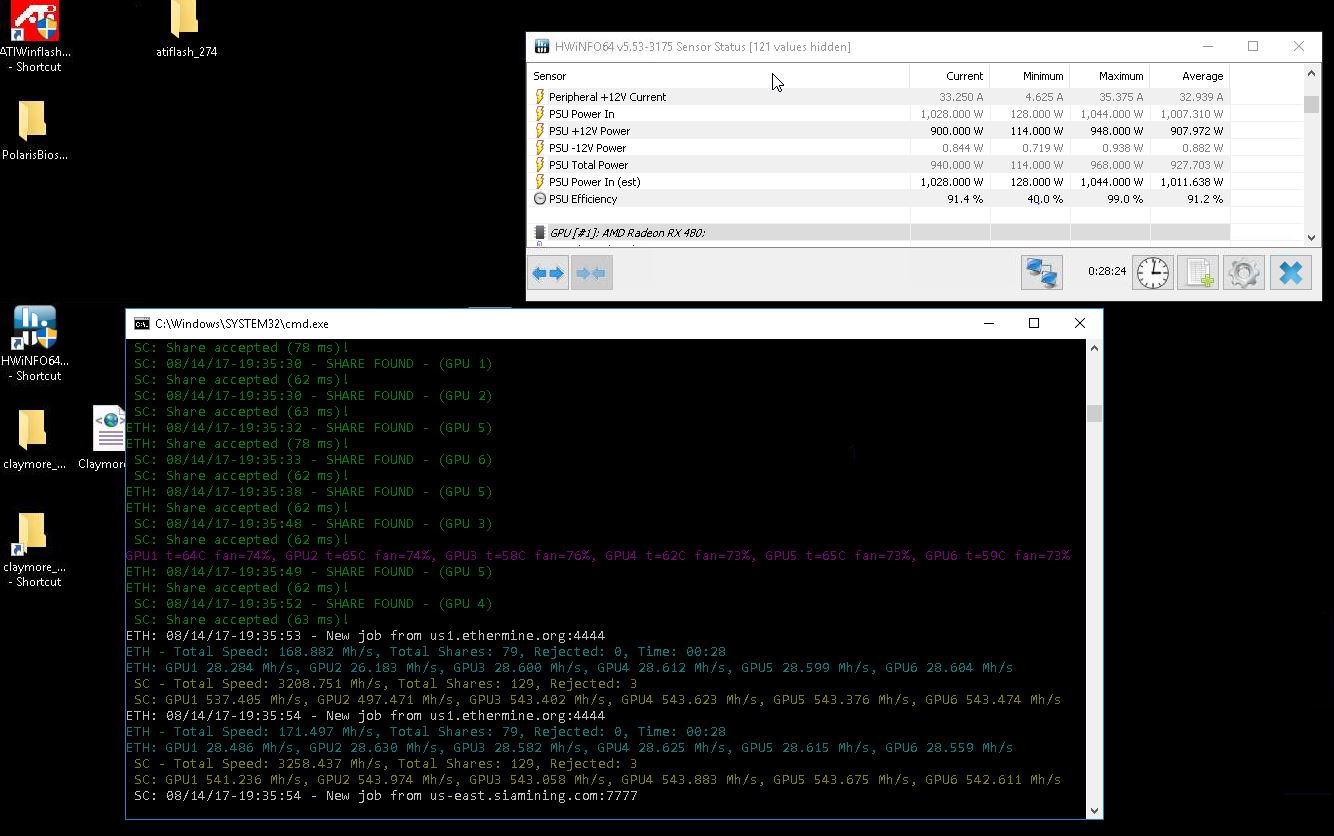Click the GPU temperature and fan status line

click(x=598, y=556)
